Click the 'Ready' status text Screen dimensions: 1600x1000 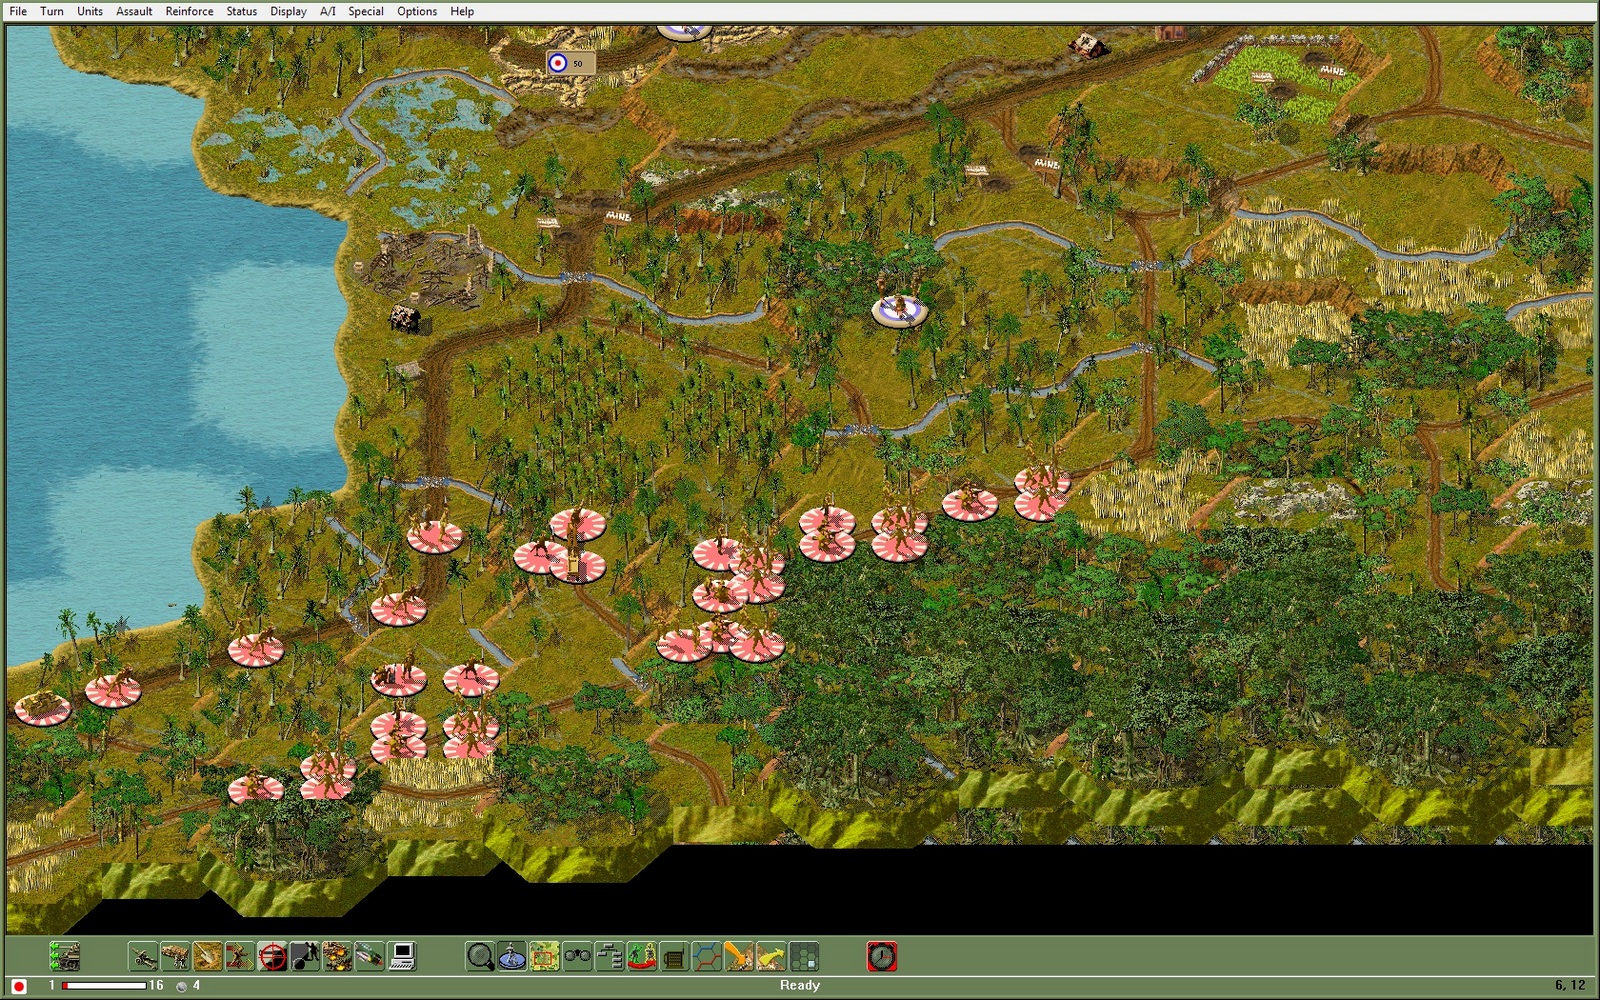pos(800,985)
